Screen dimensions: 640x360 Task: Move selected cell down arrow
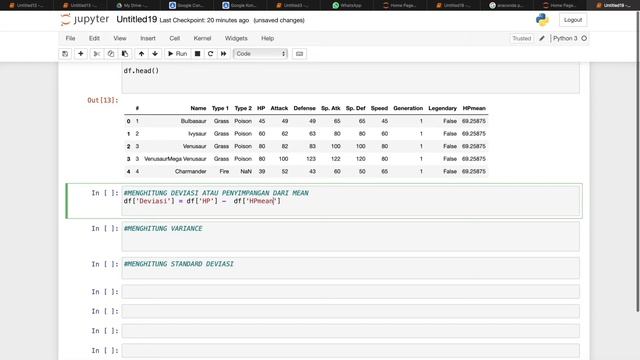pos(155,53)
